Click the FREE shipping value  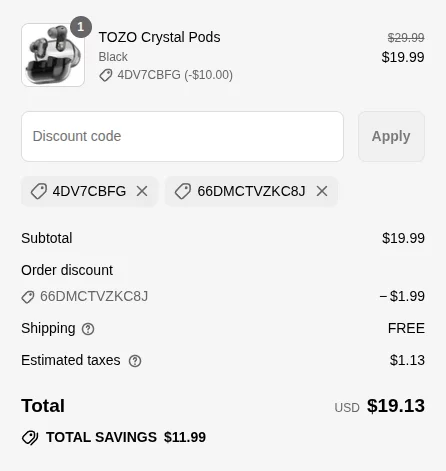(406, 328)
